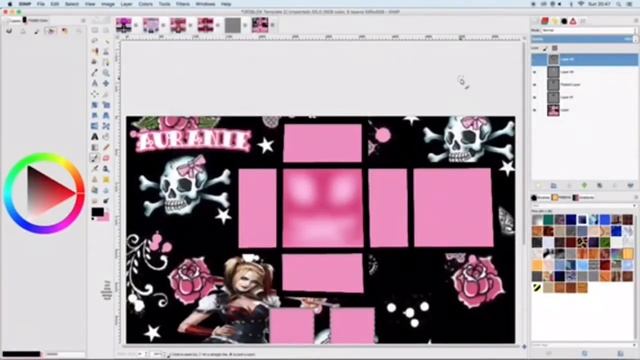Open the Layer menu
640x360 pixels.
click(126, 4)
